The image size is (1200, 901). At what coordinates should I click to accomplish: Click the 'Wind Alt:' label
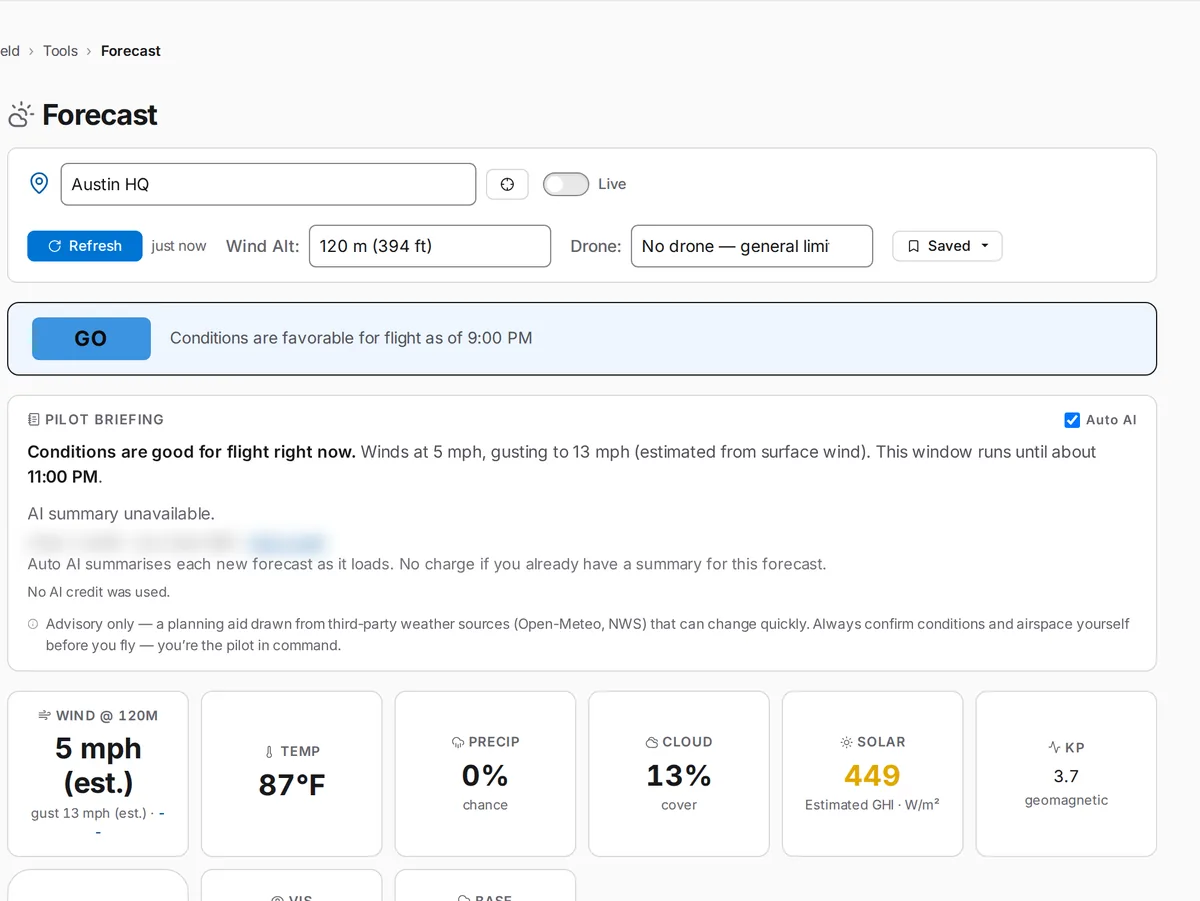coord(263,246)
